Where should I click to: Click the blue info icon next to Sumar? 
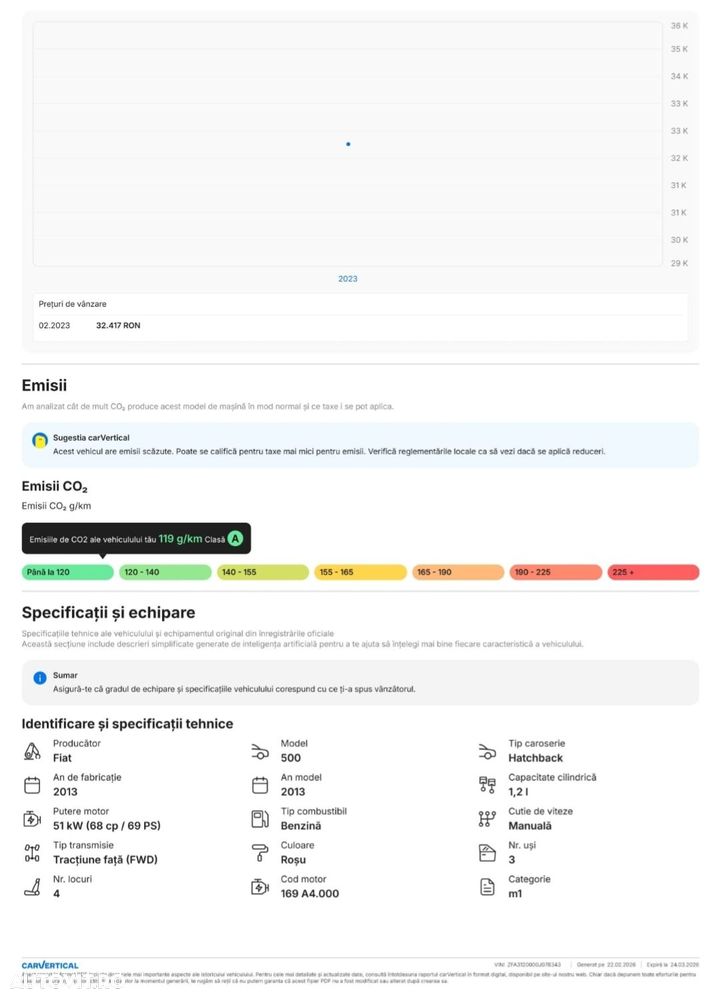pyautogui.click(x=40, y=678)
